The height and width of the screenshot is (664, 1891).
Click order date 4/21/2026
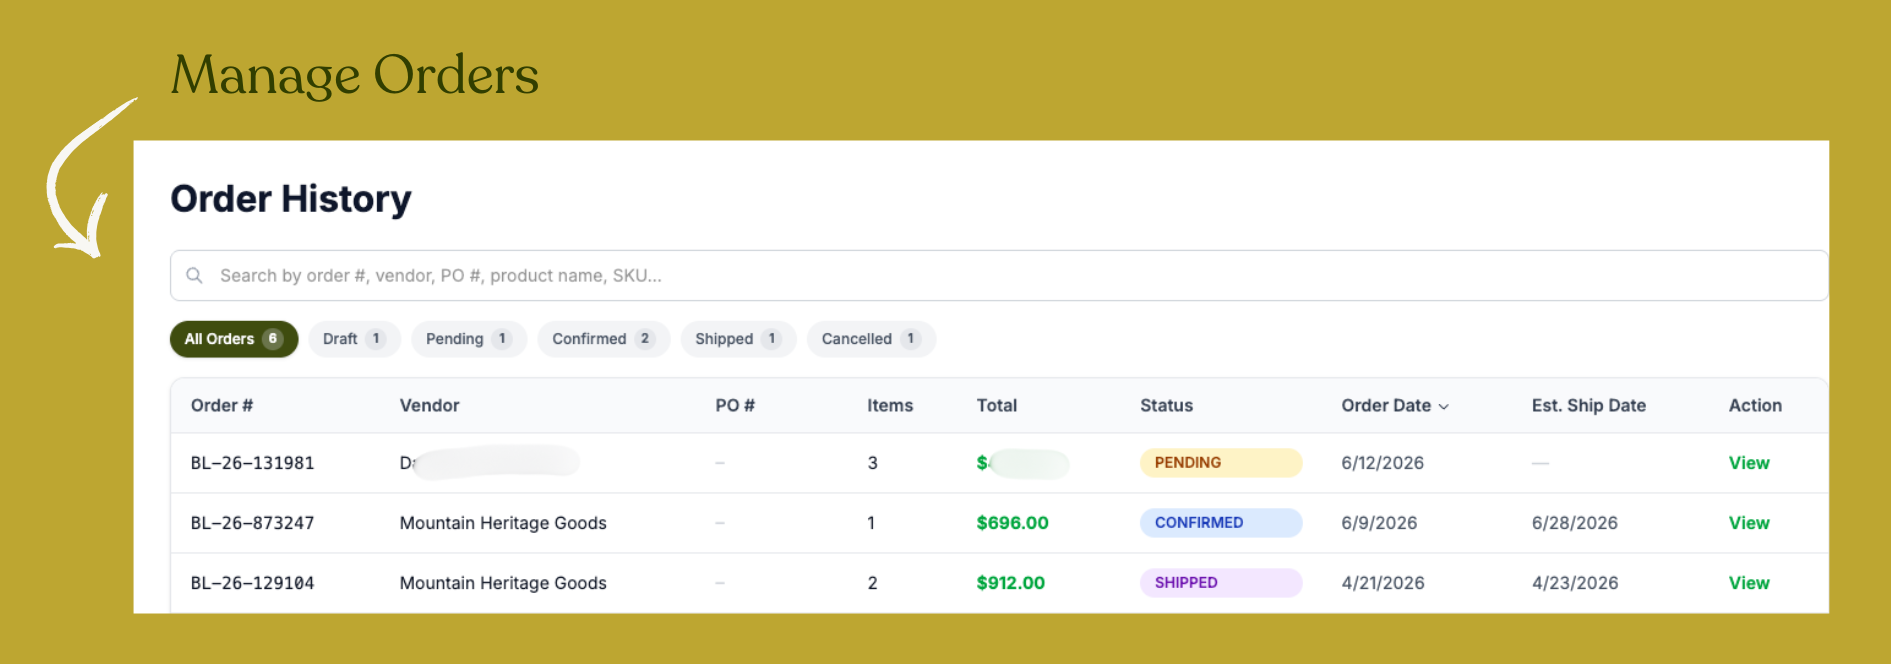1383,583
